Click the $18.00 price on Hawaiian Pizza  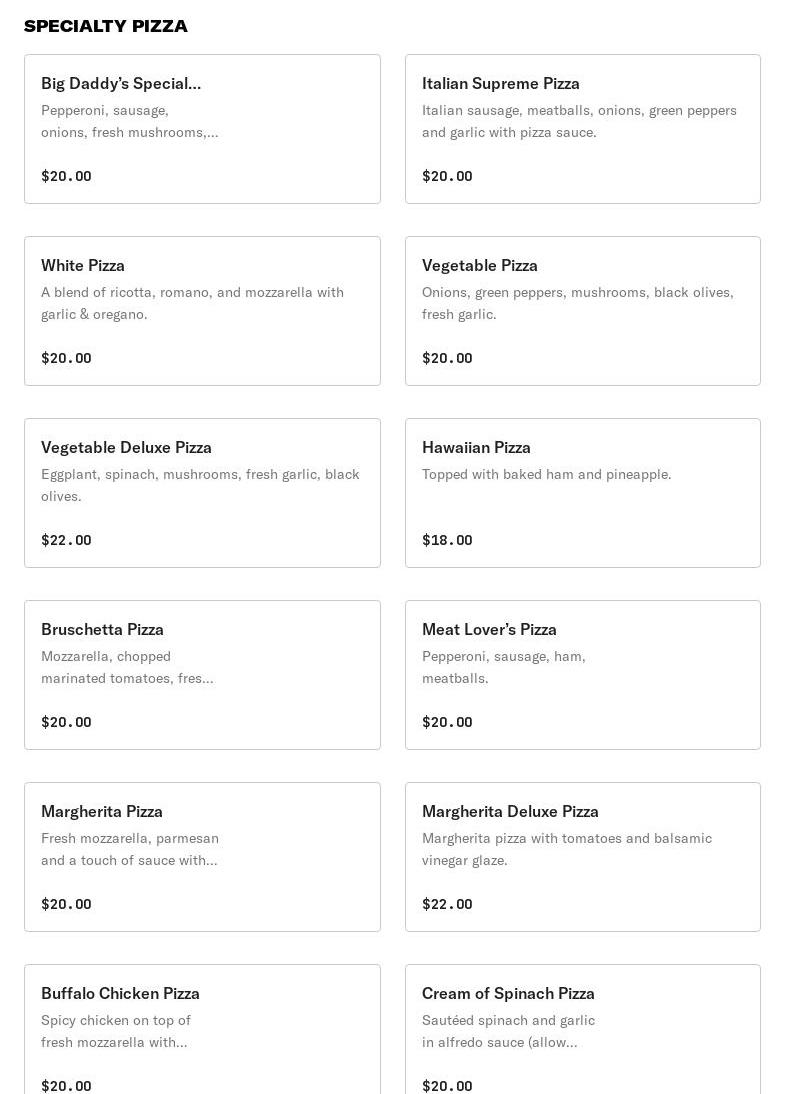447,540
